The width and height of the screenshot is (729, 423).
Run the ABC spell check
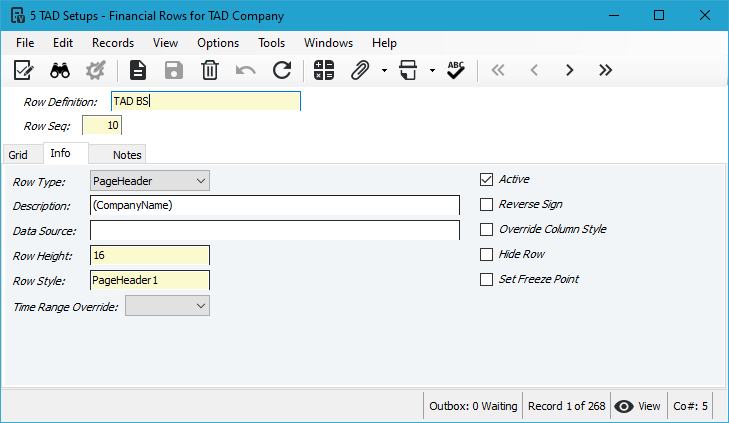(456, 71)
